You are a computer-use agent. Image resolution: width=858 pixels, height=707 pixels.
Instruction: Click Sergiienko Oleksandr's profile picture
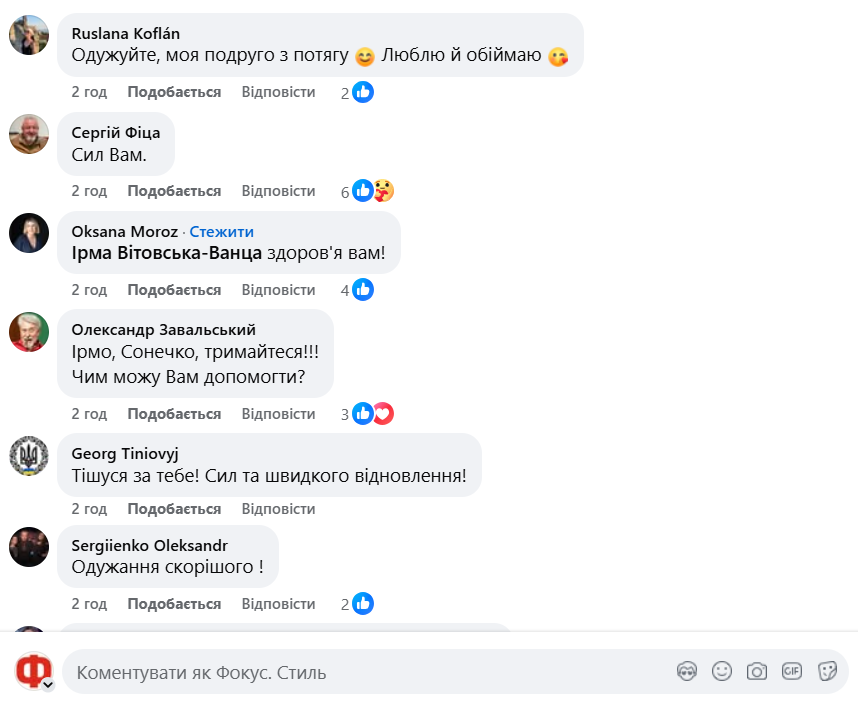tap(29, 547)
